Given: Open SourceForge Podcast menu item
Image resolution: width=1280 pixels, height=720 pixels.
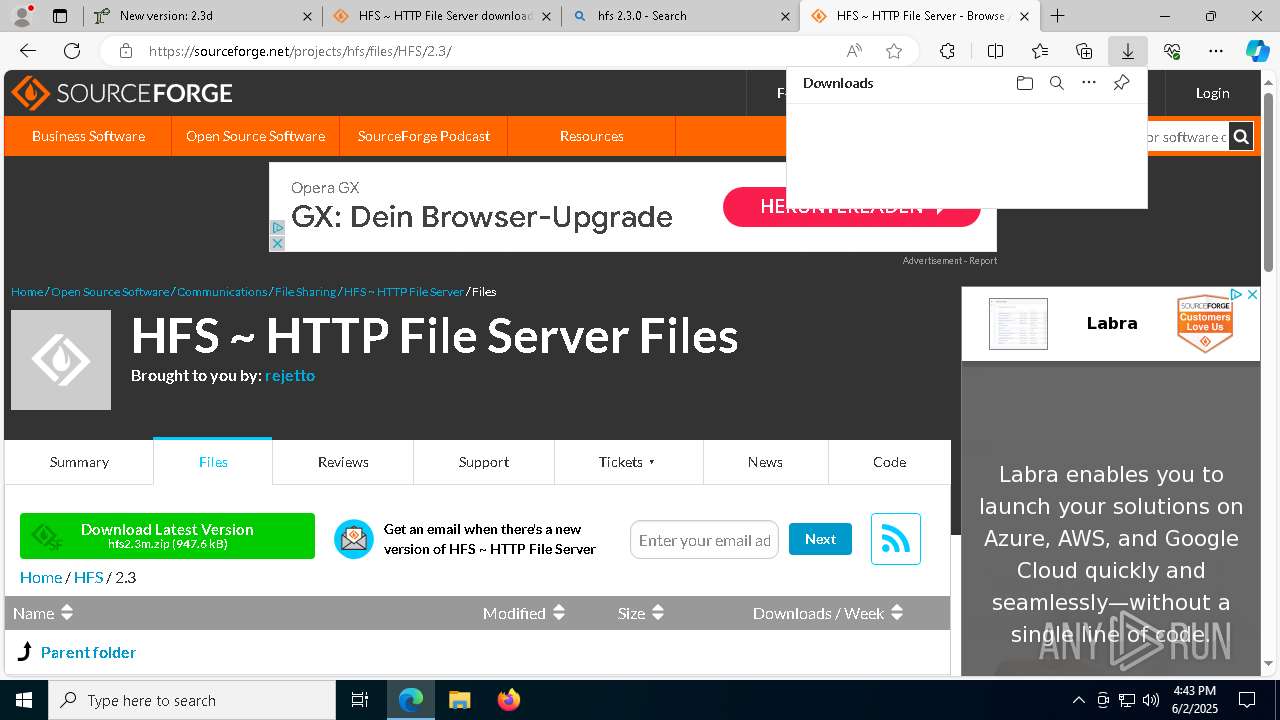Looking at the screenshot, I should 424,136.
